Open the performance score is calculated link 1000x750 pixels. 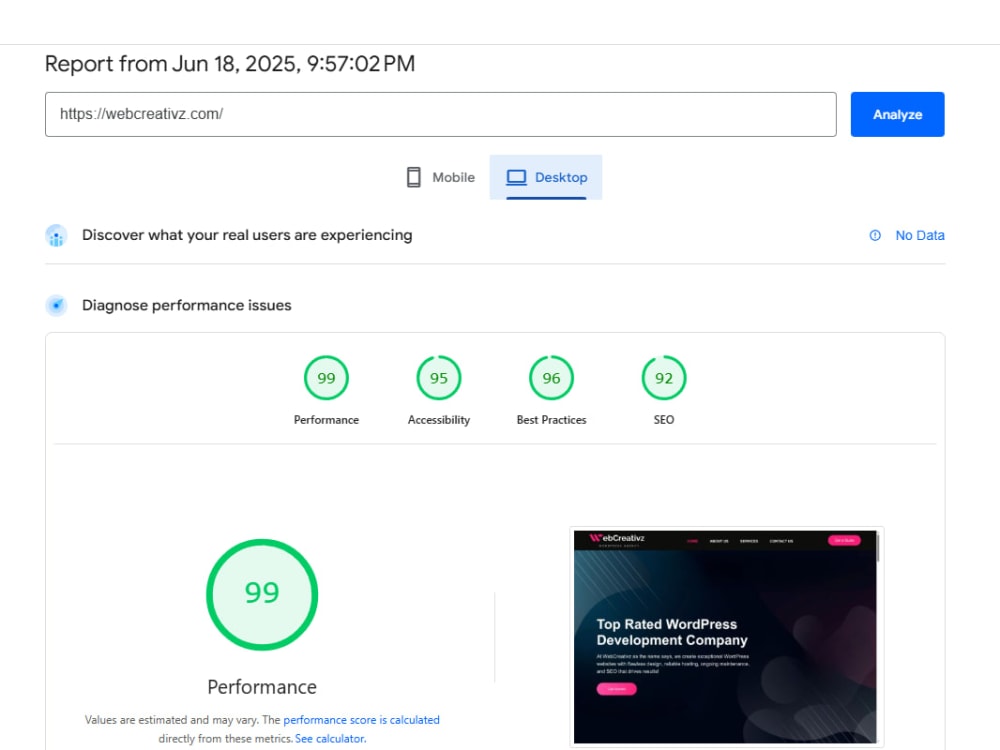362,719
